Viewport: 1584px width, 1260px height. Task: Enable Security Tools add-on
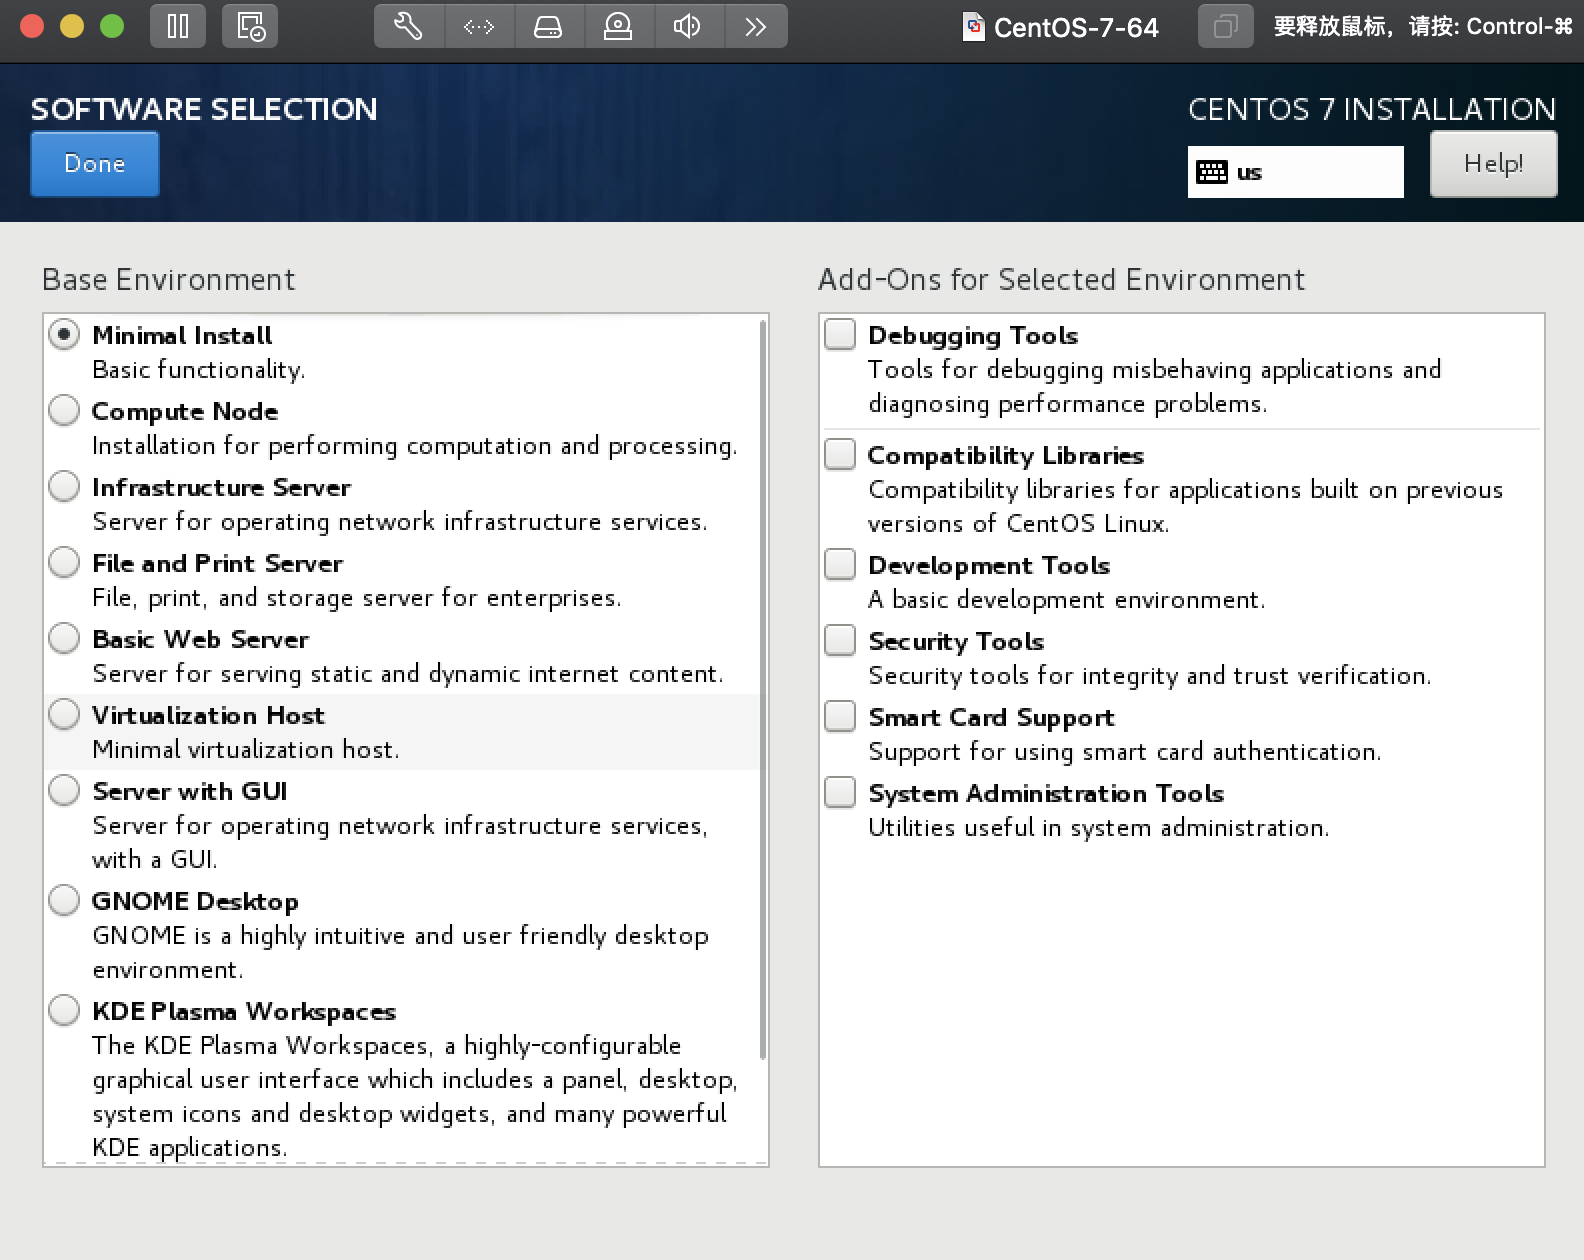tap(840, 640)
